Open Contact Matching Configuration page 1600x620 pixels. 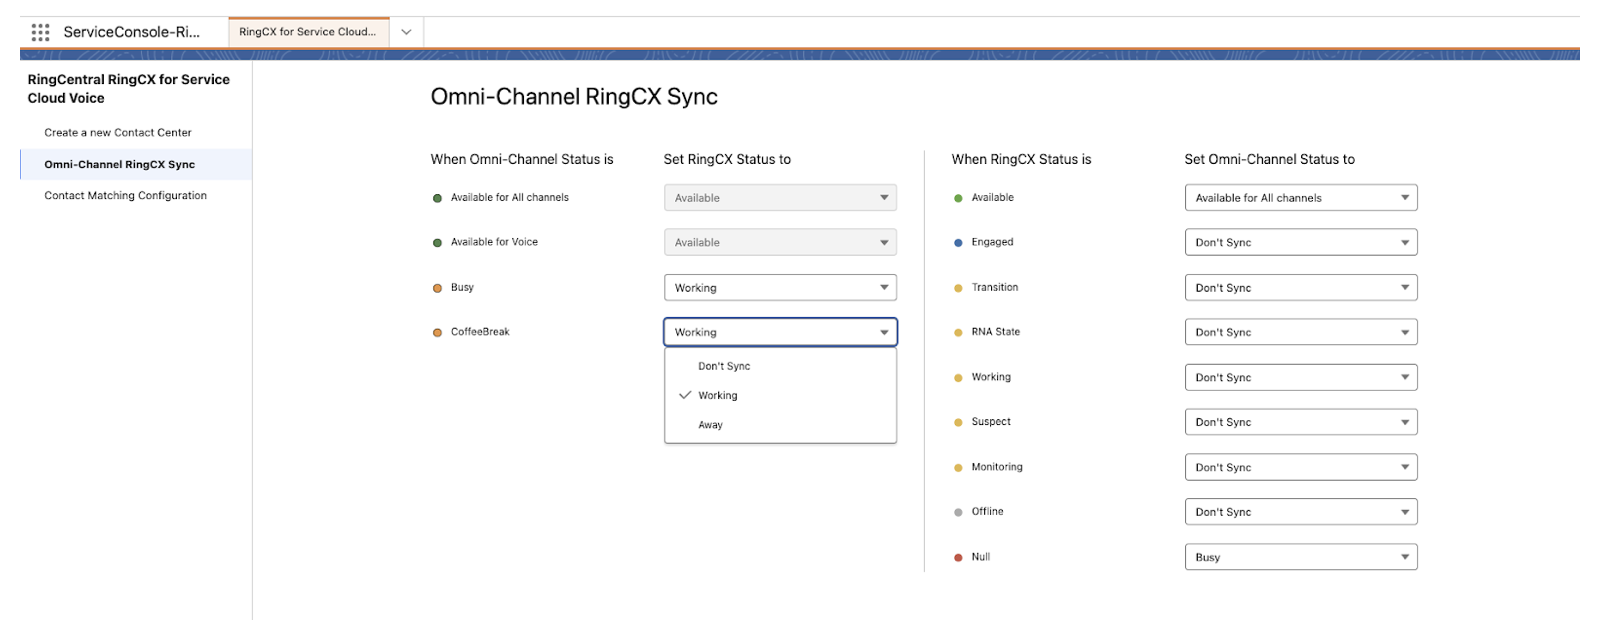(126, 196)
